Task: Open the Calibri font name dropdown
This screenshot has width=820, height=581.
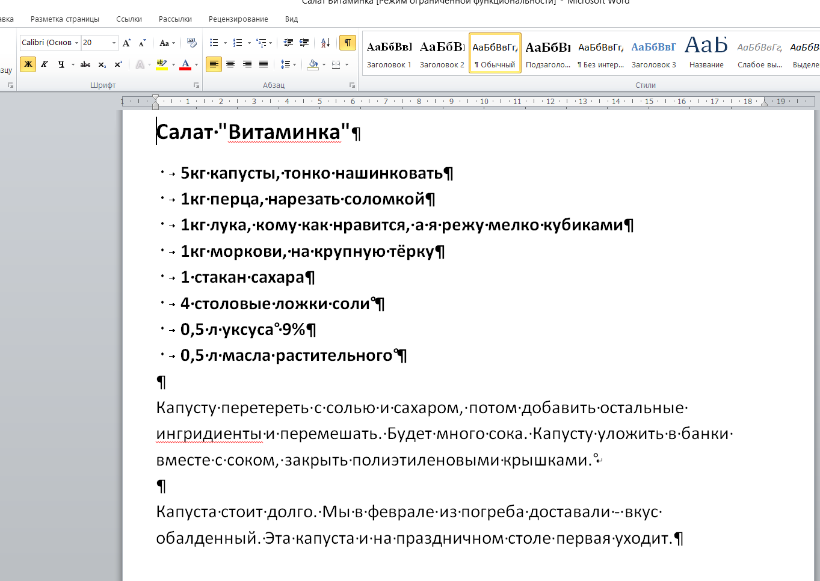Action: tap(75, 43)
